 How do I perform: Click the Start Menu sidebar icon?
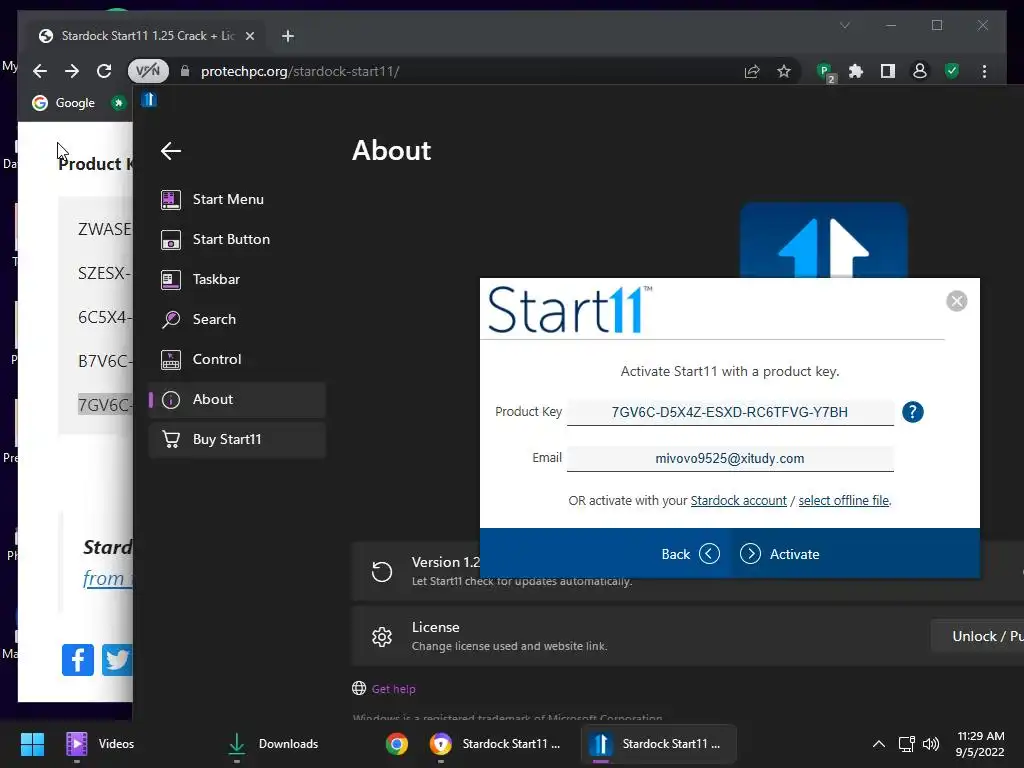(x=170, y=199)
